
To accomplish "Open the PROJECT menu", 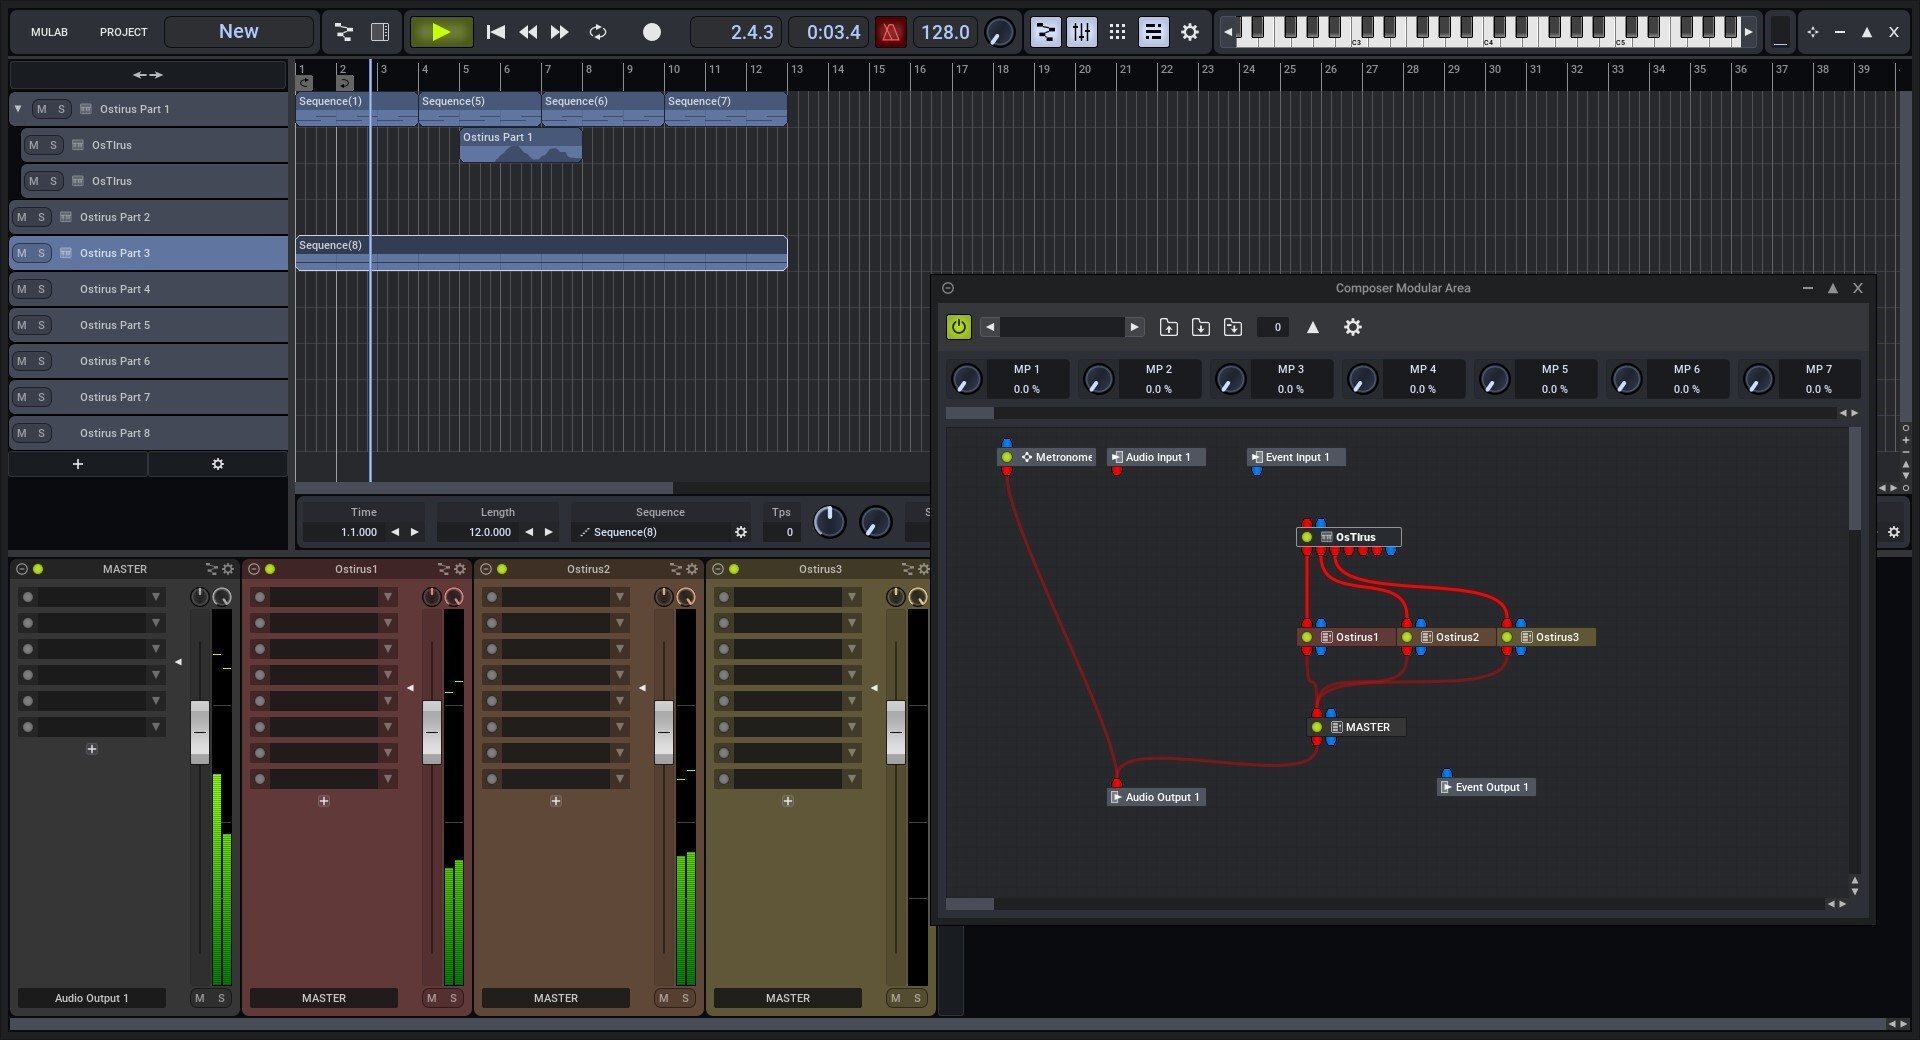I will (x=123, y=32).
